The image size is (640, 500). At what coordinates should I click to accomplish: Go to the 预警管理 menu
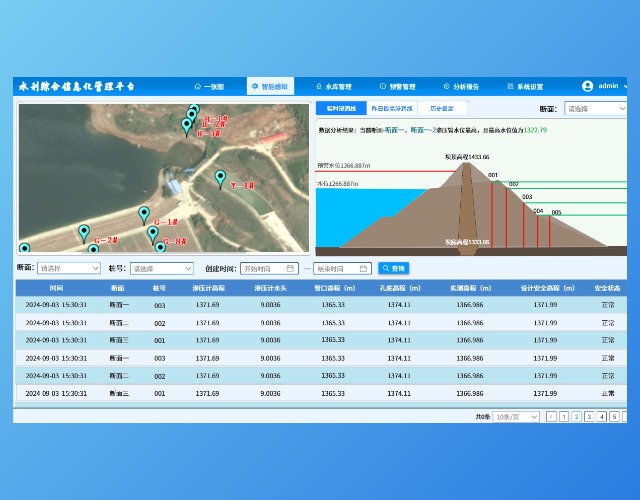[x=397, y=87]
